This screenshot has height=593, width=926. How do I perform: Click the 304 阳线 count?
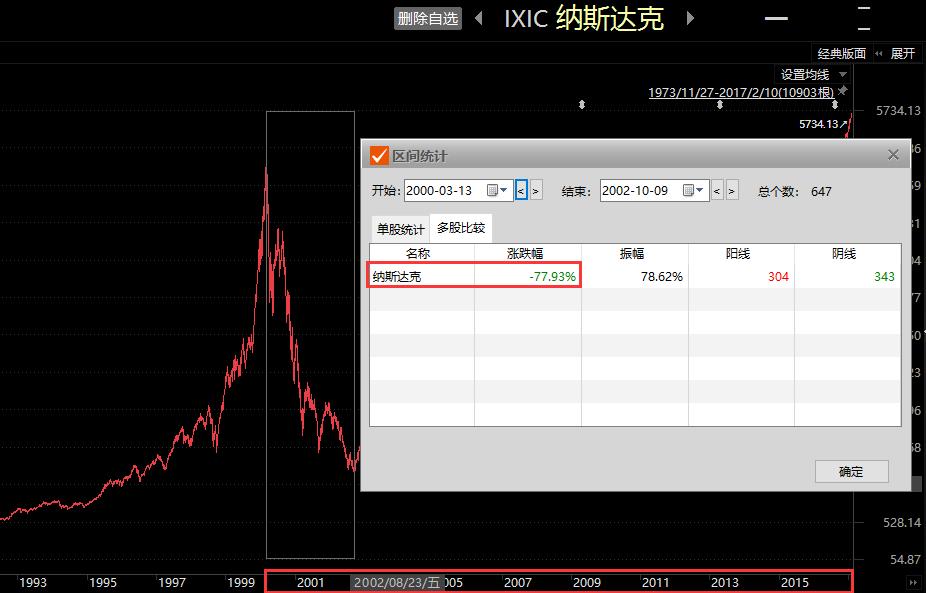pos(778,276)
